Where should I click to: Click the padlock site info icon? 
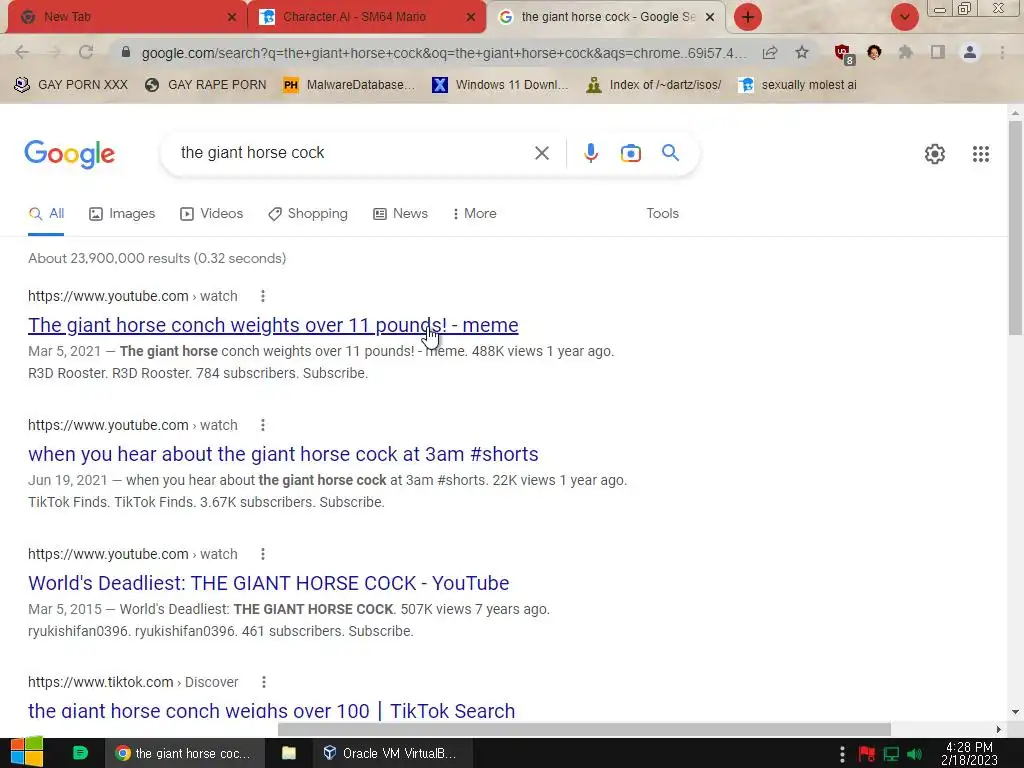(126, 52)
